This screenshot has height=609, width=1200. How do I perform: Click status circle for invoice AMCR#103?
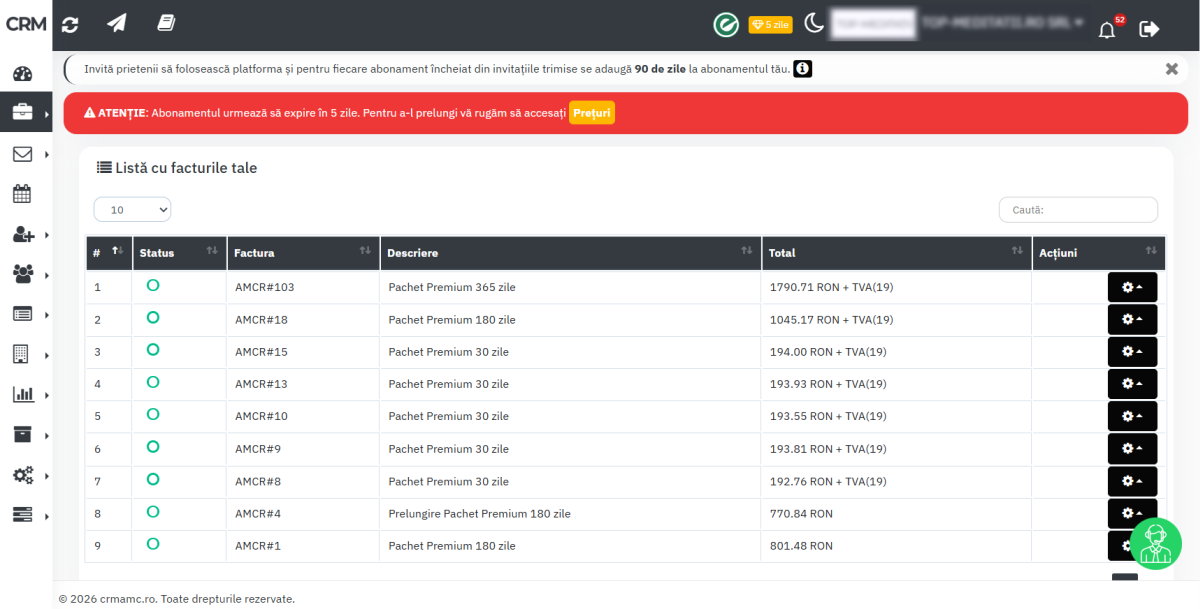pyautogui.click(x=153, y=286)
